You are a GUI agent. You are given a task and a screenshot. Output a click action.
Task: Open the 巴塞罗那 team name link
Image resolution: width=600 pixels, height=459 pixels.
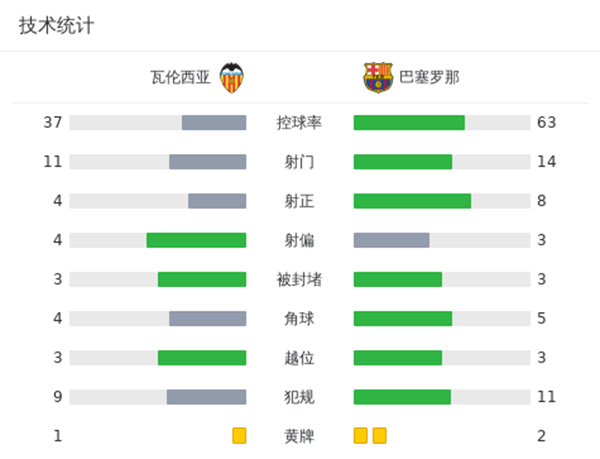pos(430,77)
